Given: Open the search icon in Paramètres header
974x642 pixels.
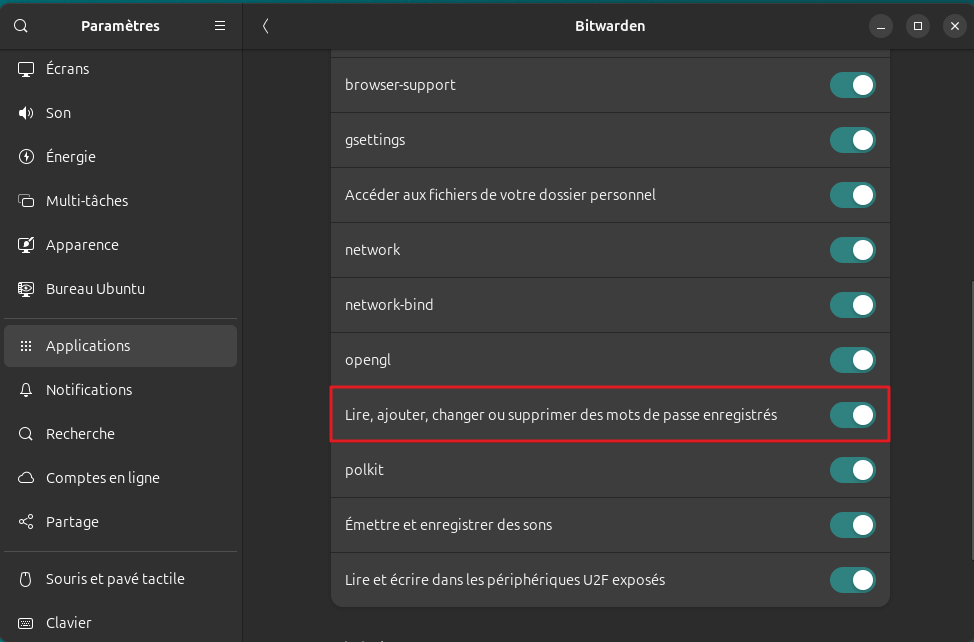Looking at the screenshot, I should point(21,26).
